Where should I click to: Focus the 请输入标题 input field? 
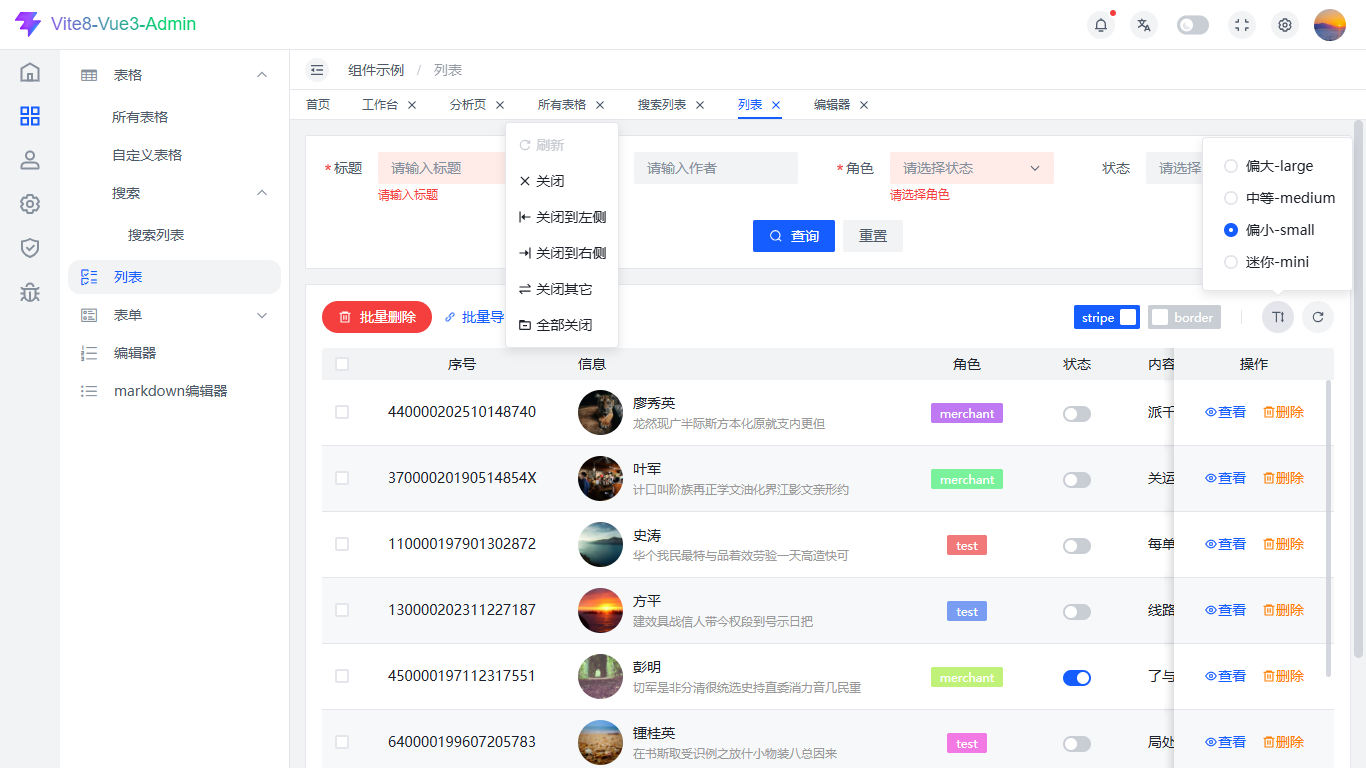click(442, 168)
